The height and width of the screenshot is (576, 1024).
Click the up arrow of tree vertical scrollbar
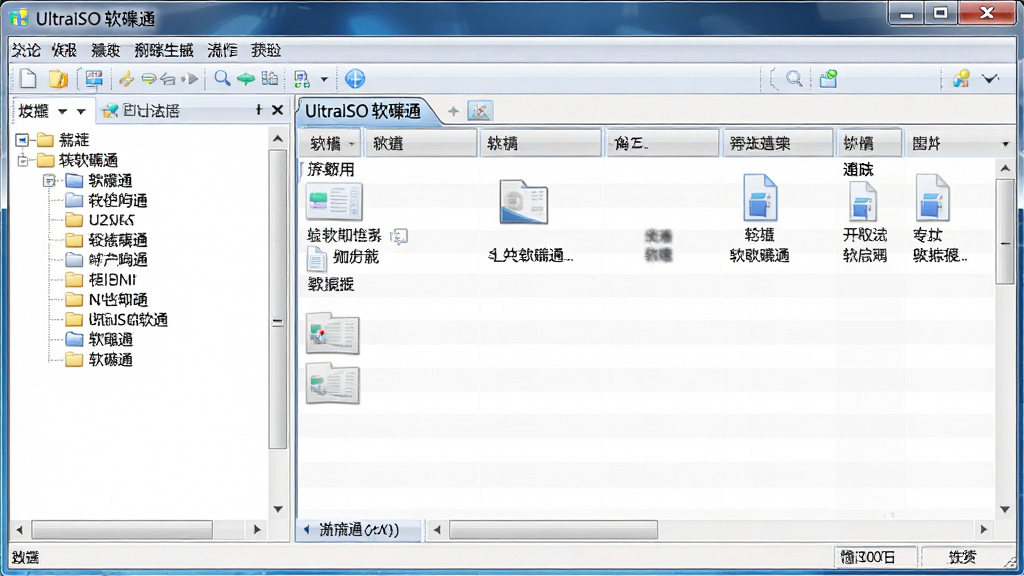[x=278, y=139]
